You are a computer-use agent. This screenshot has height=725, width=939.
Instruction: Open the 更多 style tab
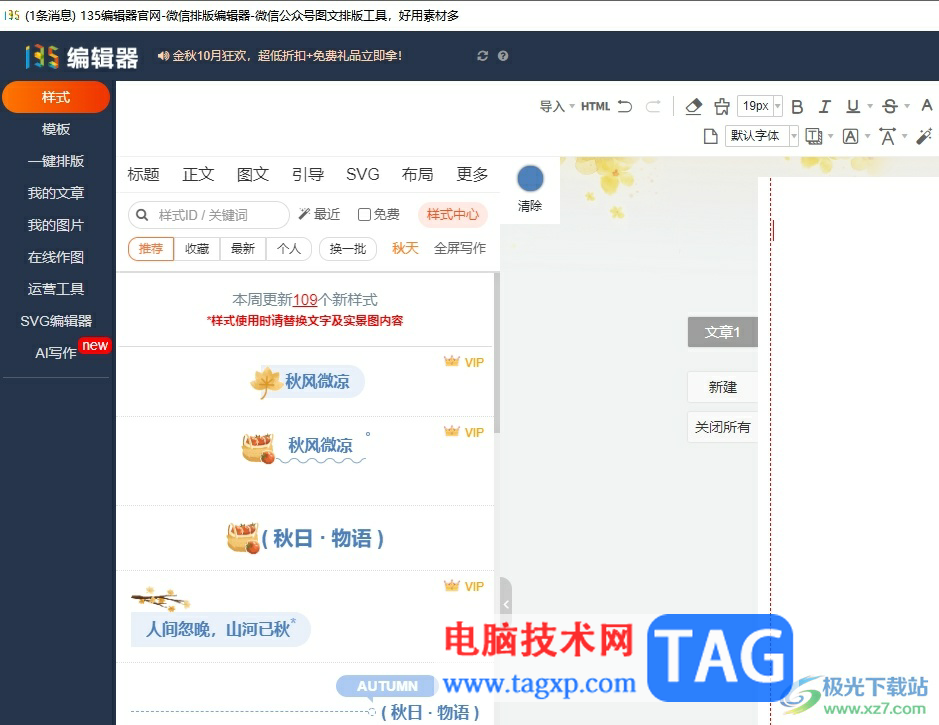pyautogui.click(x=472, y=174)
